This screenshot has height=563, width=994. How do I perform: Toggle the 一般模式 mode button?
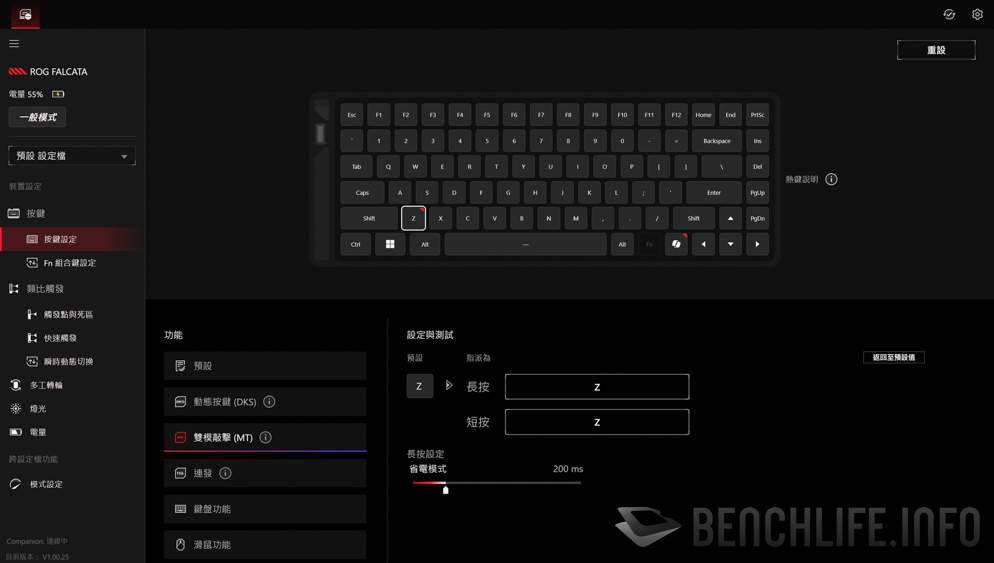click(37, 117)
